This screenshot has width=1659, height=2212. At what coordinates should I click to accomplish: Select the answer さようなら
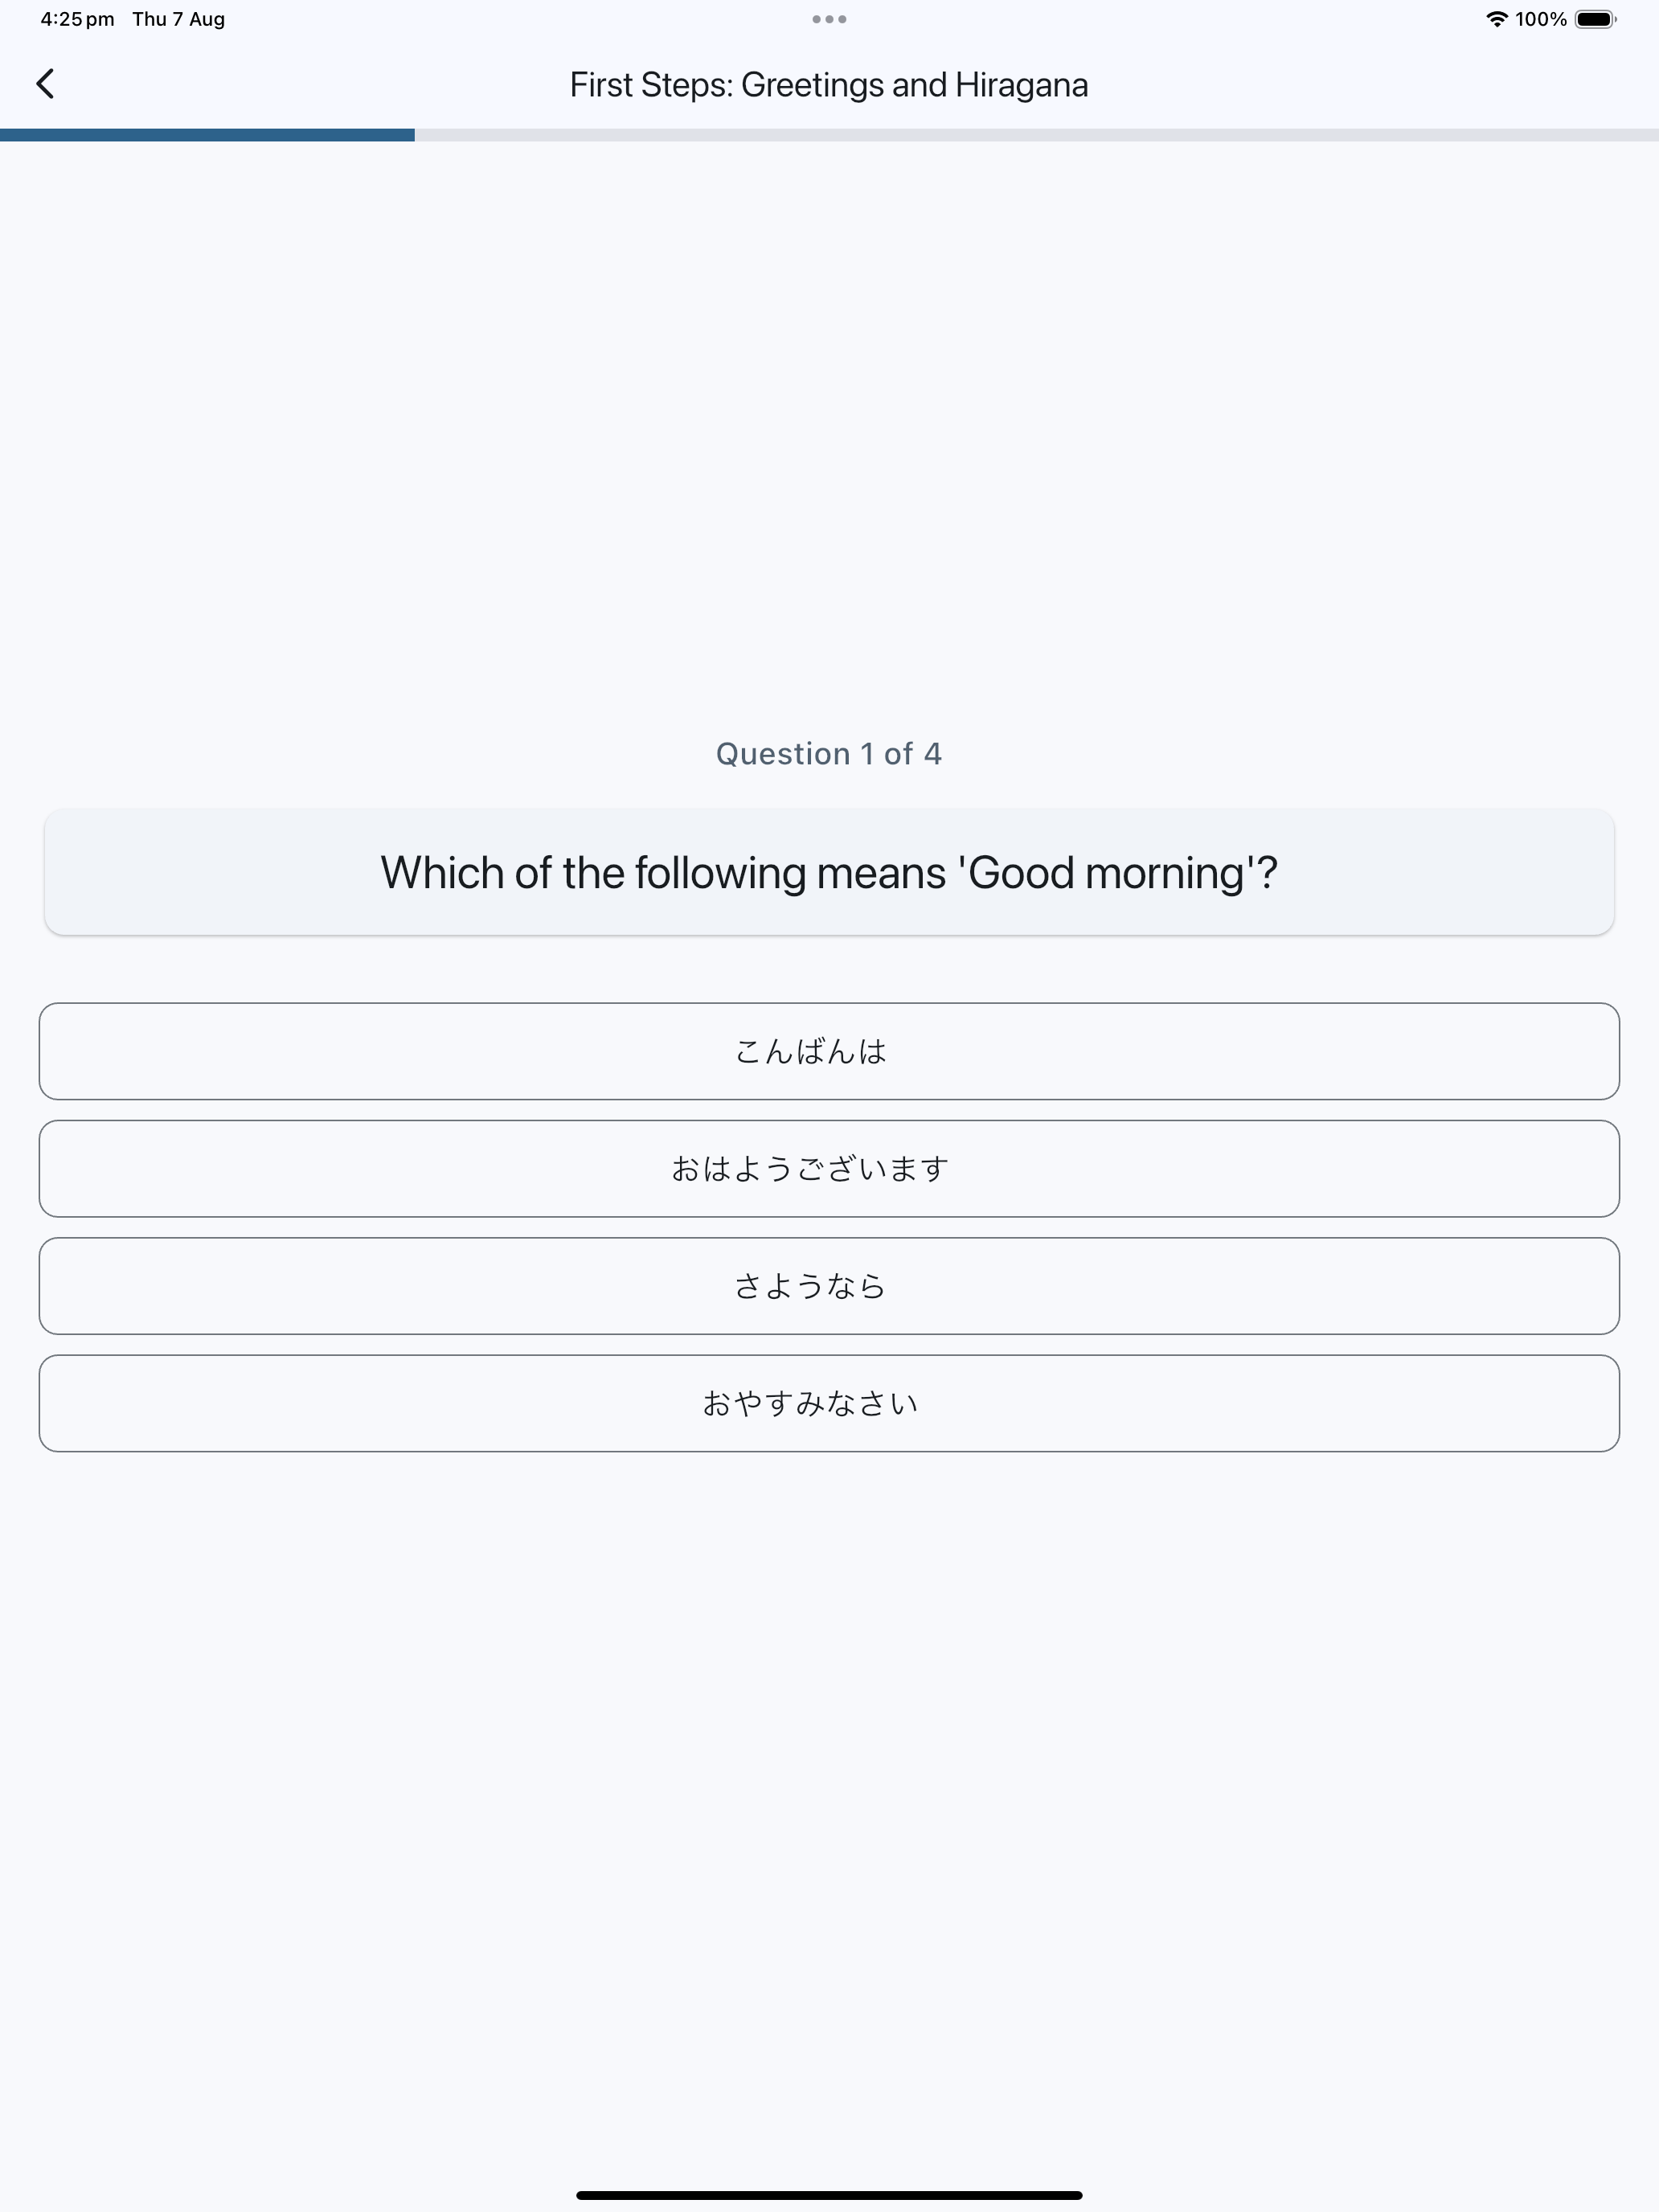point(829,1286)
